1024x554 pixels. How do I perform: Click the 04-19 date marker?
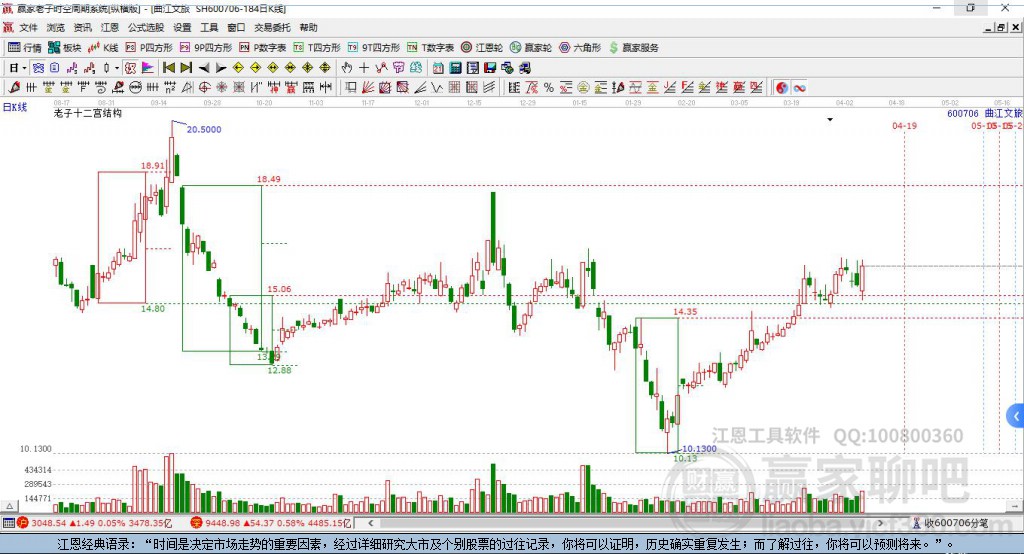point(904,125)
